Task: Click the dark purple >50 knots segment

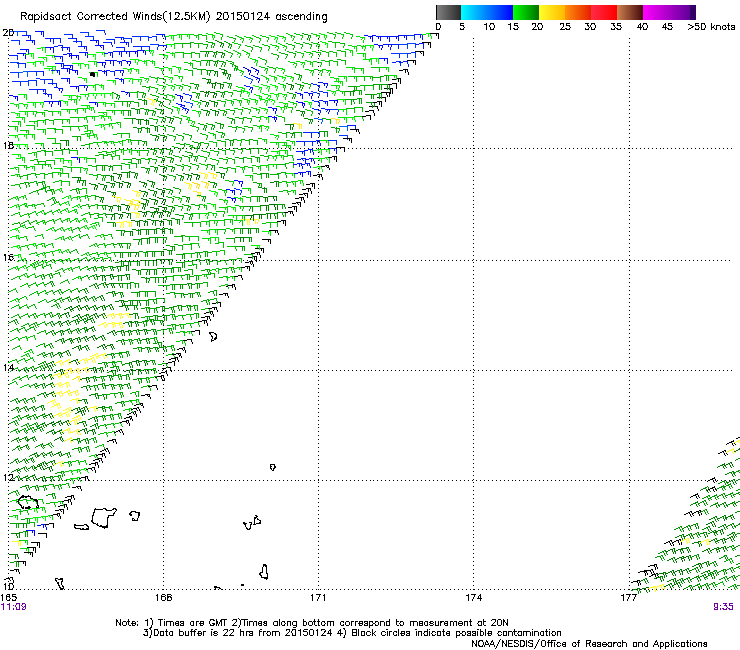Action: click(x=693, y=12)
